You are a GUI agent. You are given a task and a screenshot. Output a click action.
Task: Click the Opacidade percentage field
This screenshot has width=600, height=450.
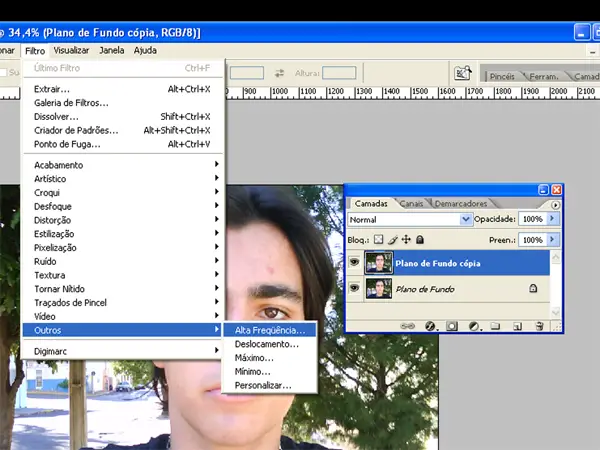click(x=532, y=219)
